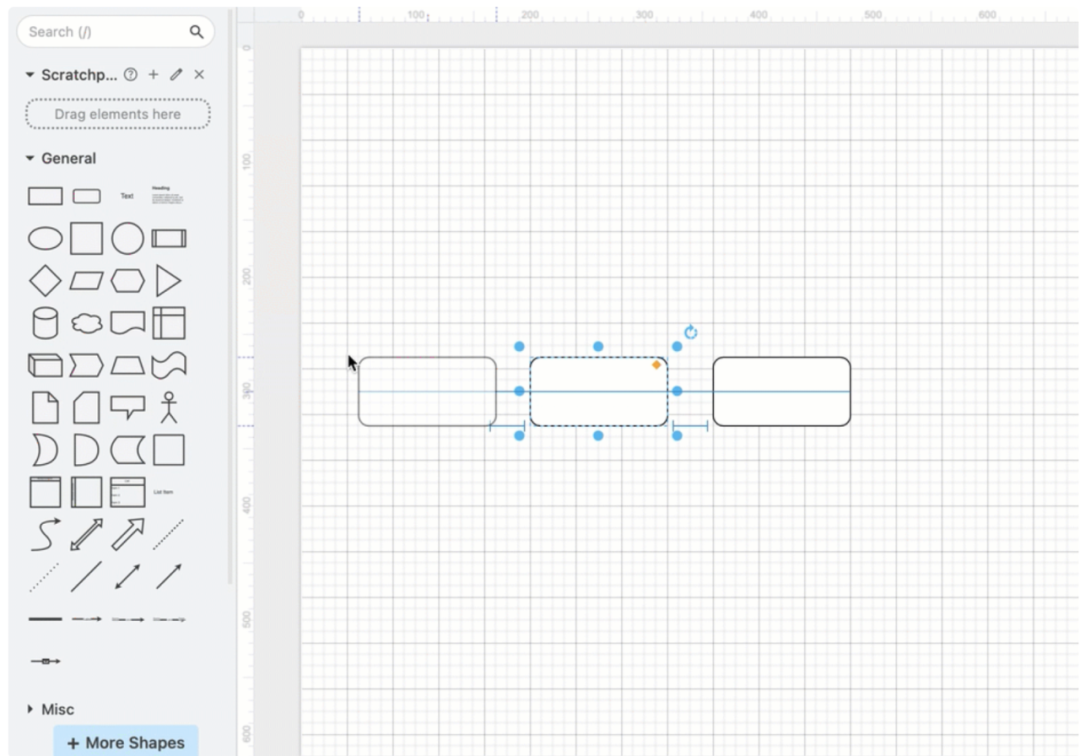Choose the 3D cube shape
The width and height of the screenshot is (1080, 756).
click(x=45, y=365)
